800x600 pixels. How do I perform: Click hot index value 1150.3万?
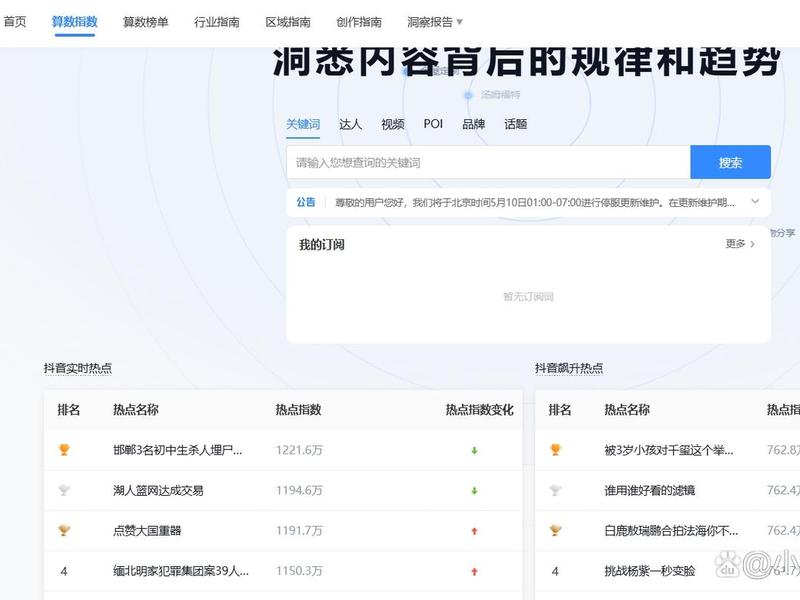pyautogui.click(x=299, y=571)
